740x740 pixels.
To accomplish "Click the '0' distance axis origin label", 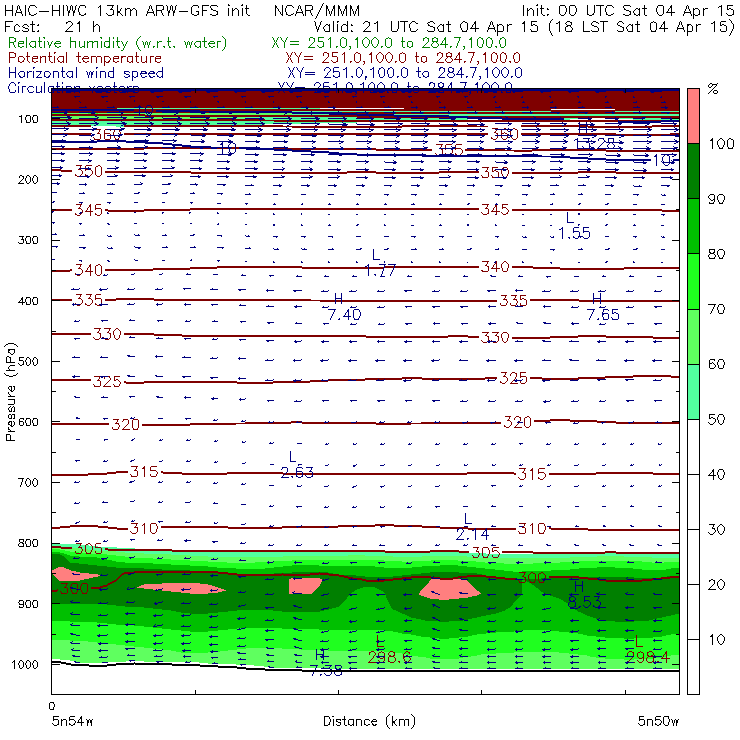I will tap(52, 706).
